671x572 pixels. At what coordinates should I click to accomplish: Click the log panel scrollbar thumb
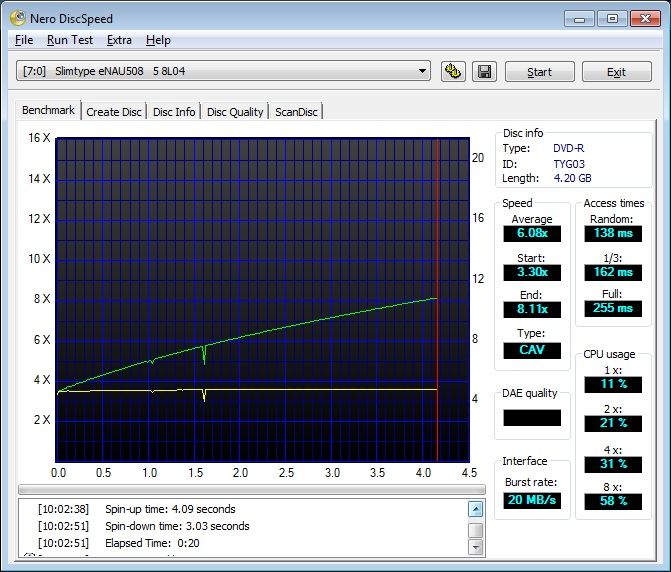pos(476,530)
